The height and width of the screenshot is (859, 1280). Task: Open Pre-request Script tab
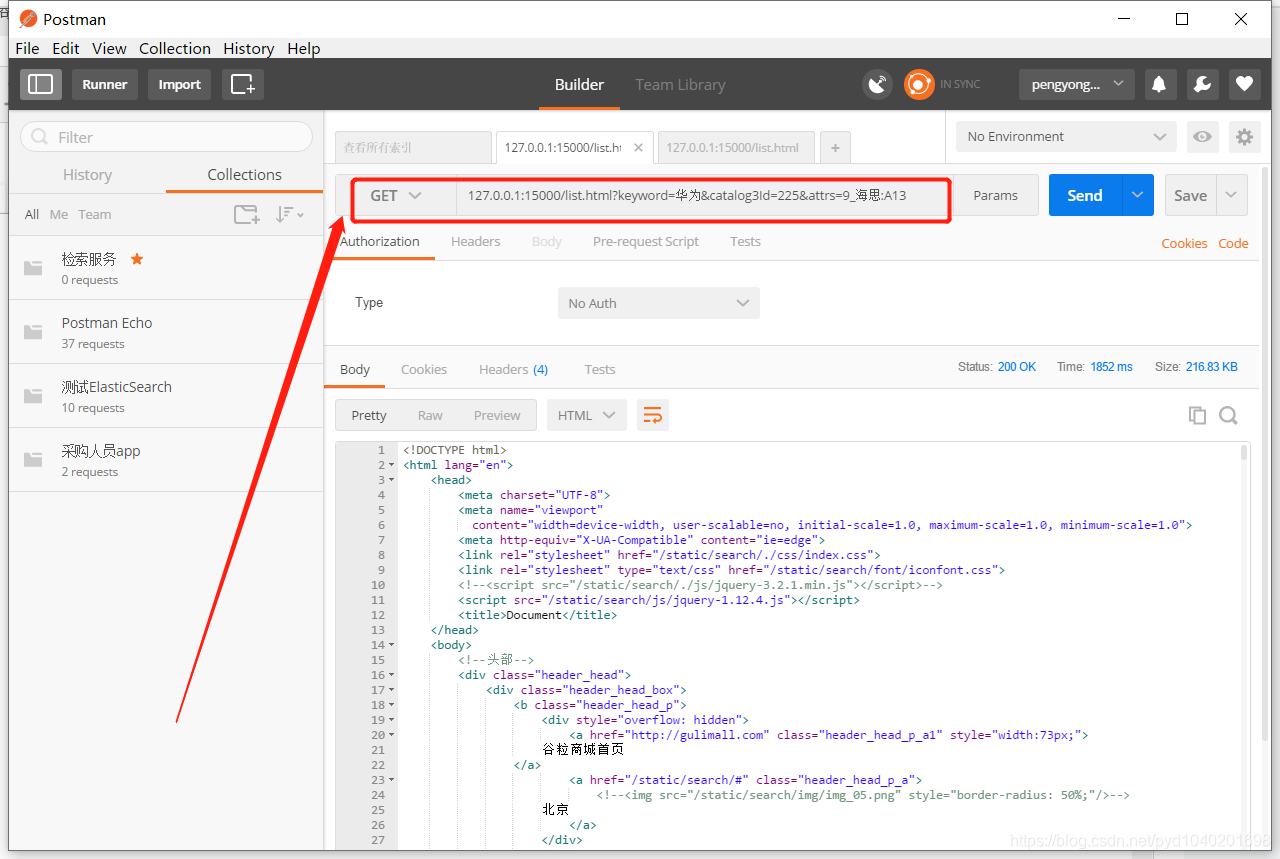pyautogui.click(x=646, y=241)
